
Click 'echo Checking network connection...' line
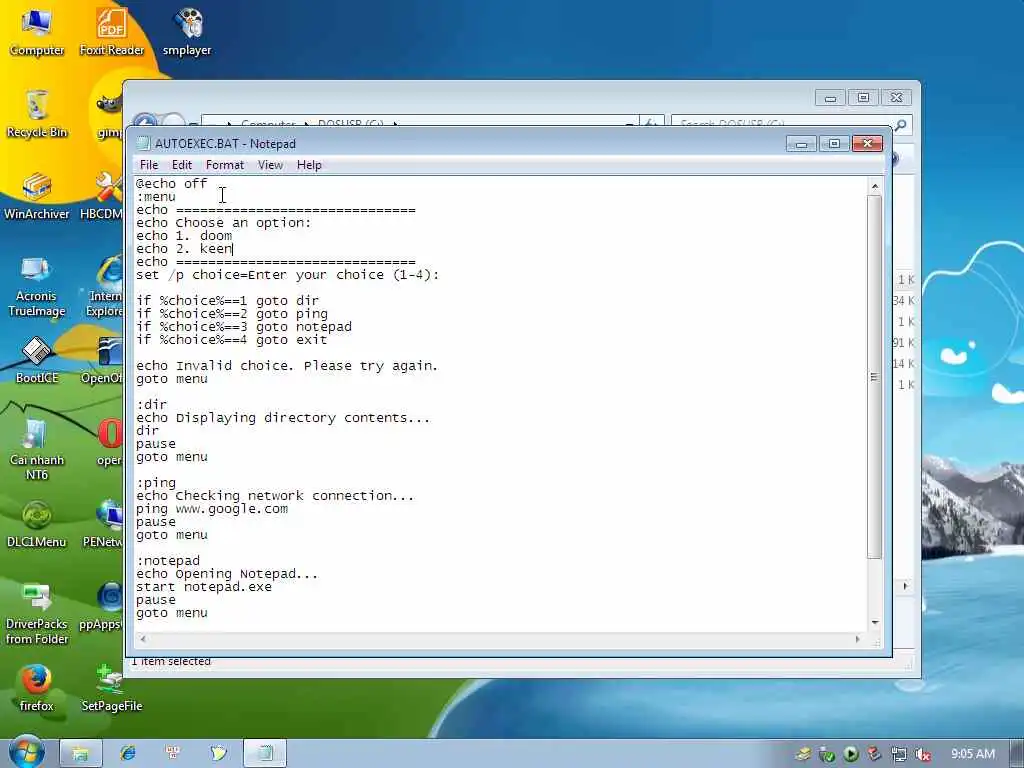[275, 496]
